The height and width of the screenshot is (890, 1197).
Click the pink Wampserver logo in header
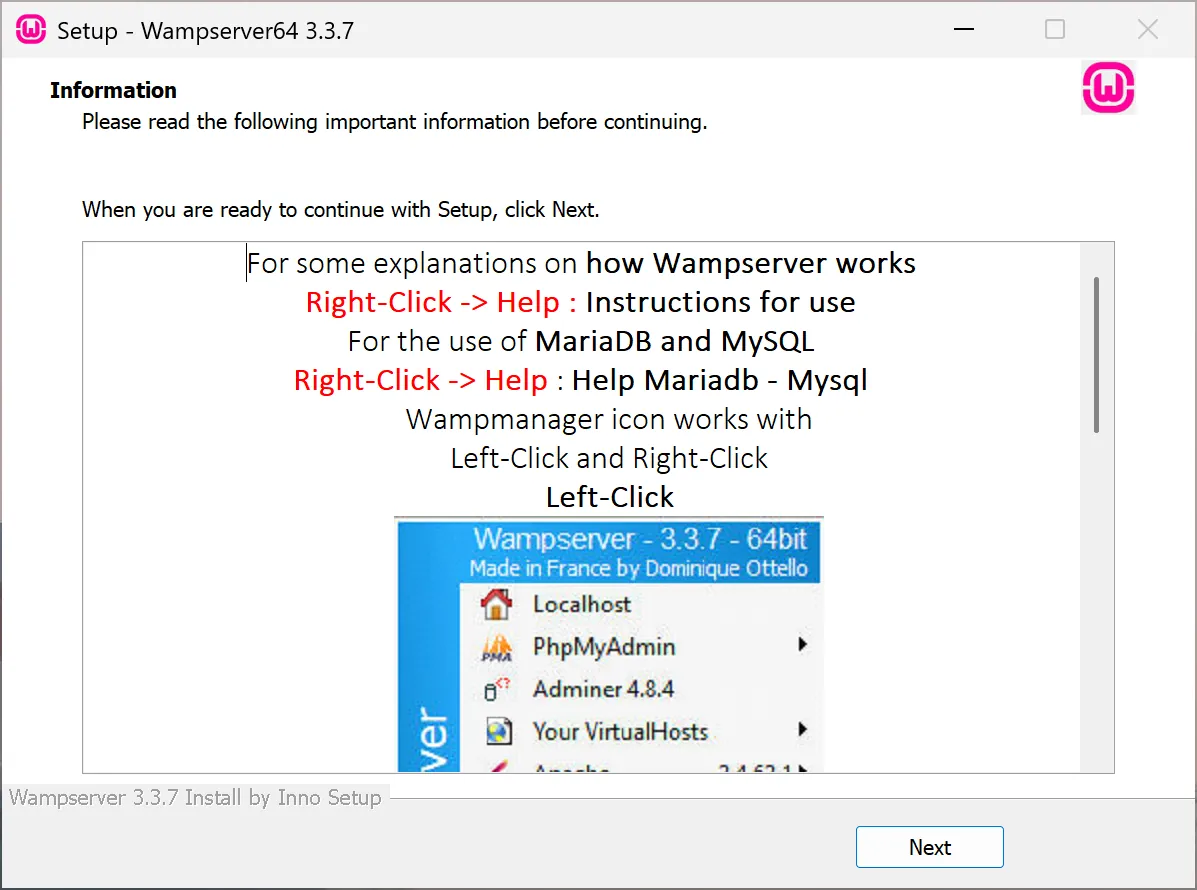coord(1108,89)
